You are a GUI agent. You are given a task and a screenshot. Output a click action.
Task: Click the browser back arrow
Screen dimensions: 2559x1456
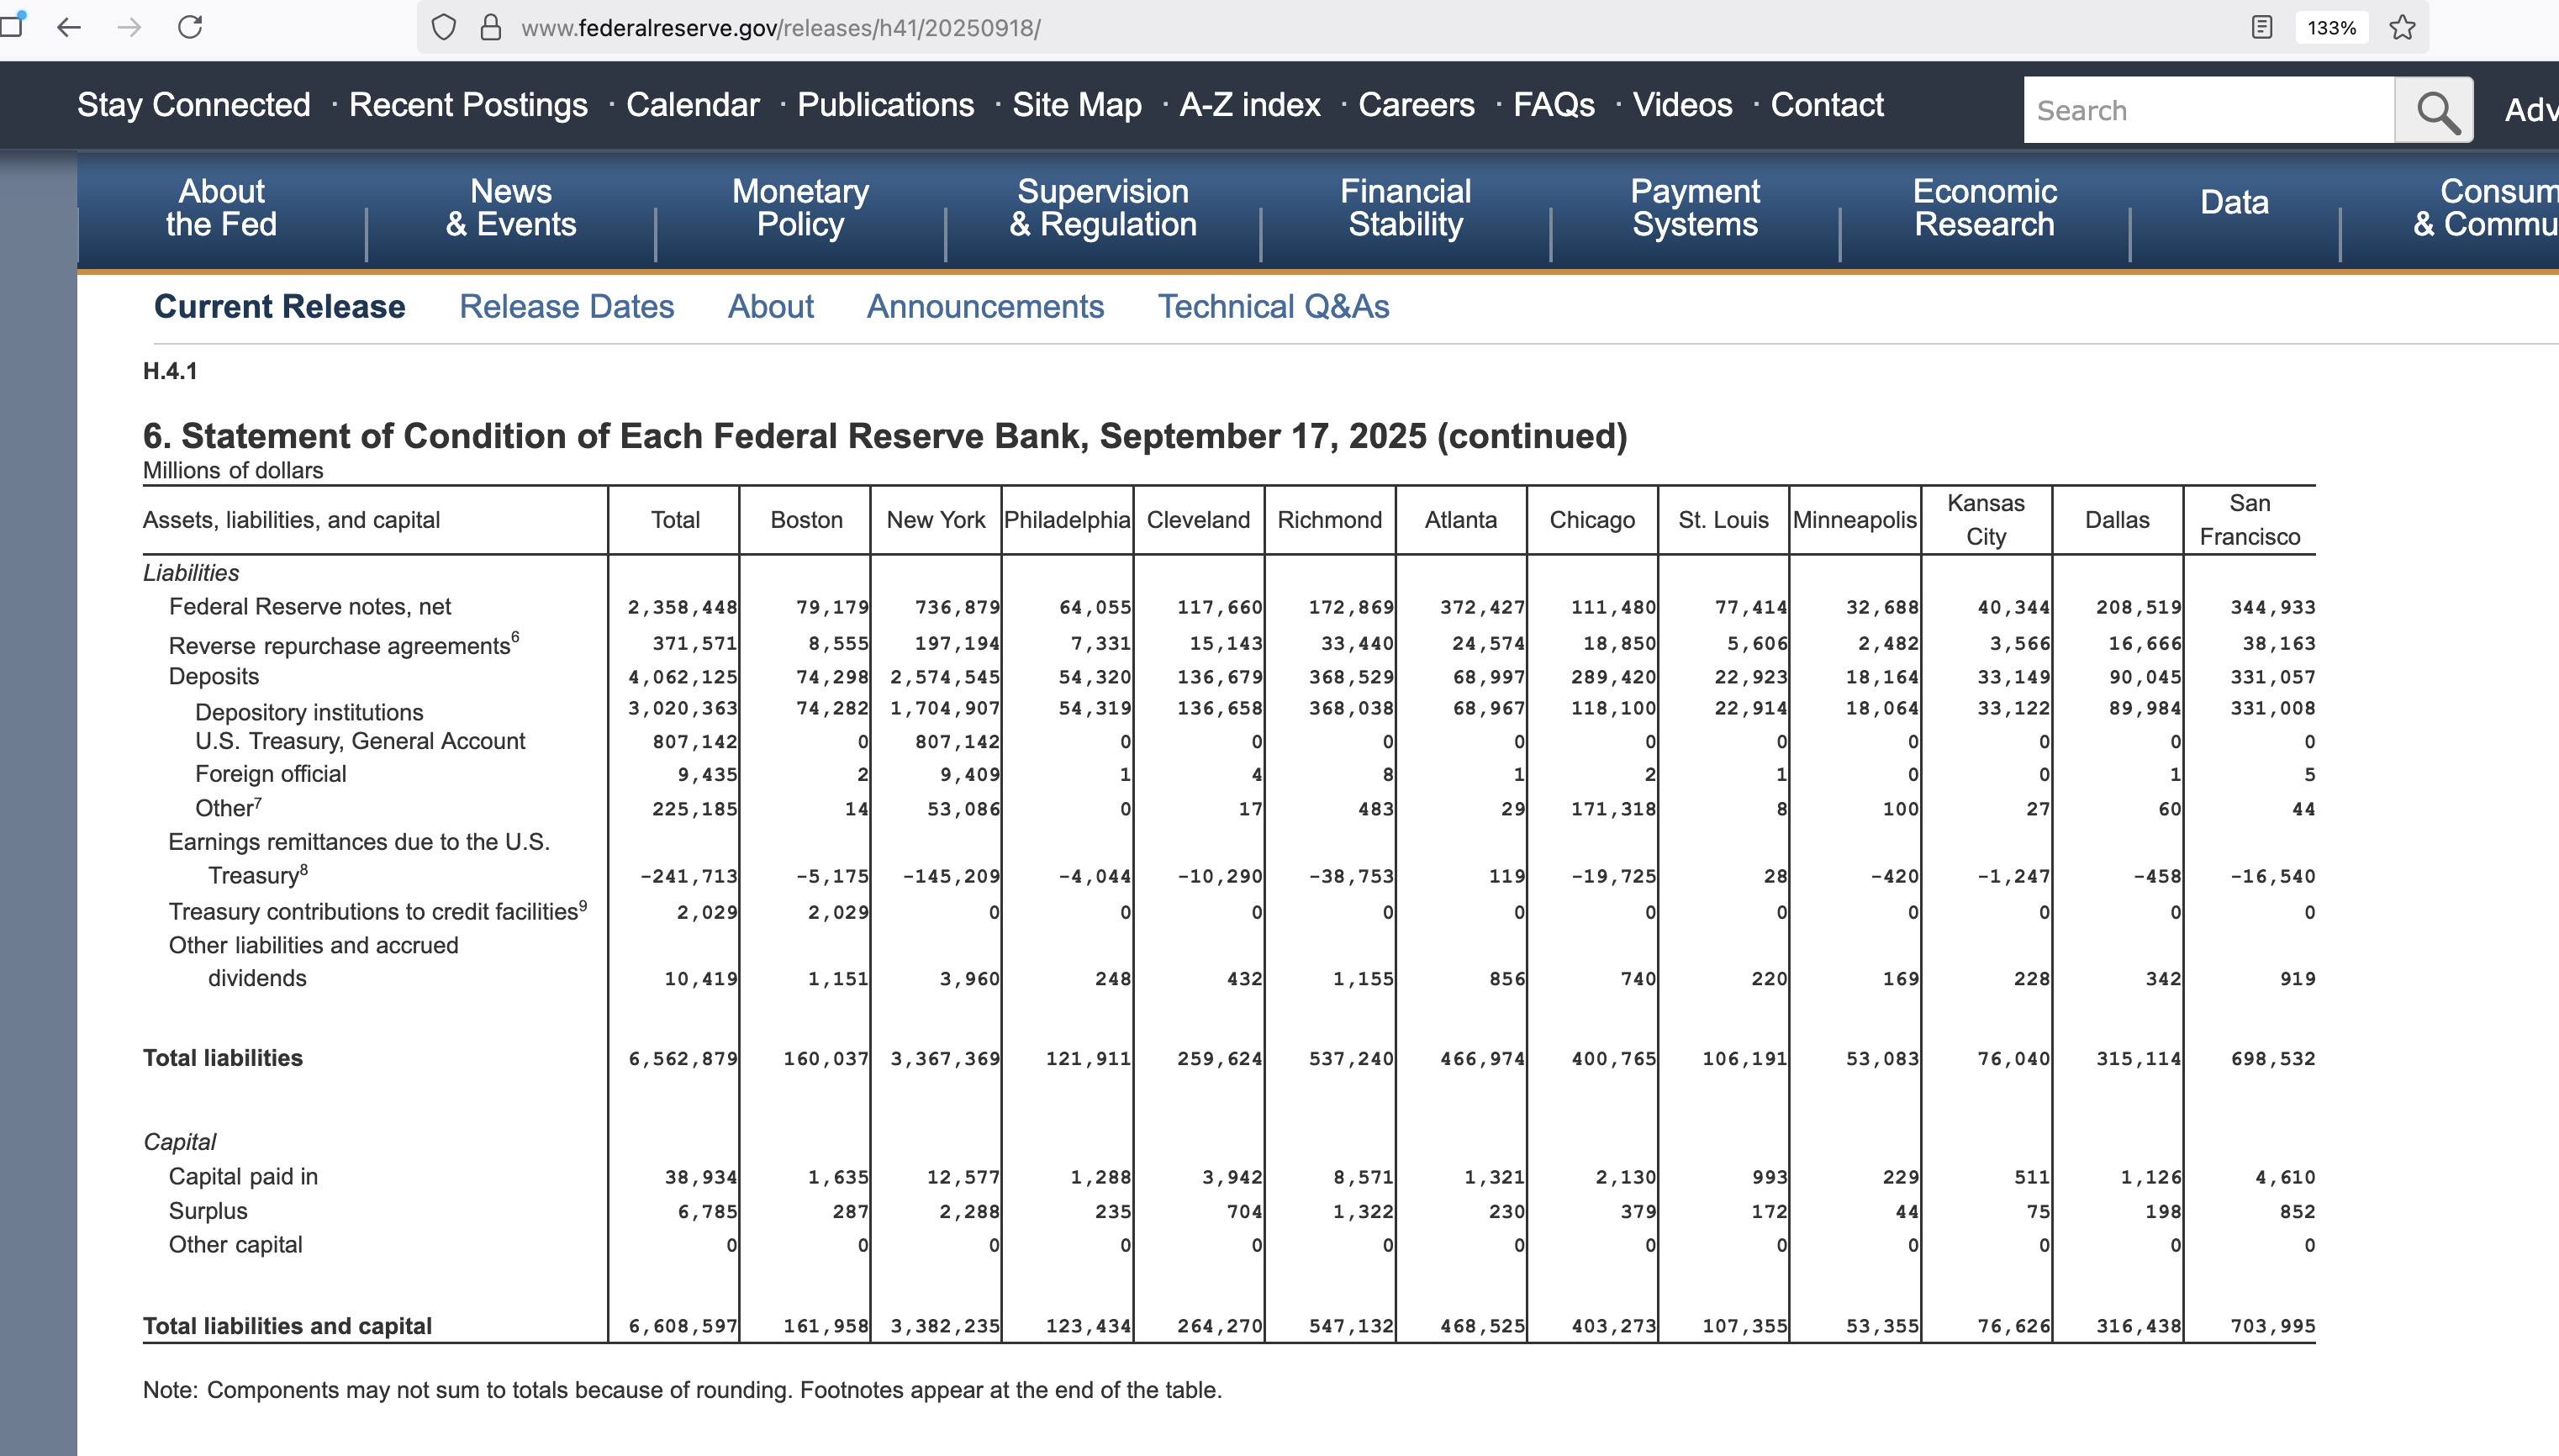click(x=69, y=27)
